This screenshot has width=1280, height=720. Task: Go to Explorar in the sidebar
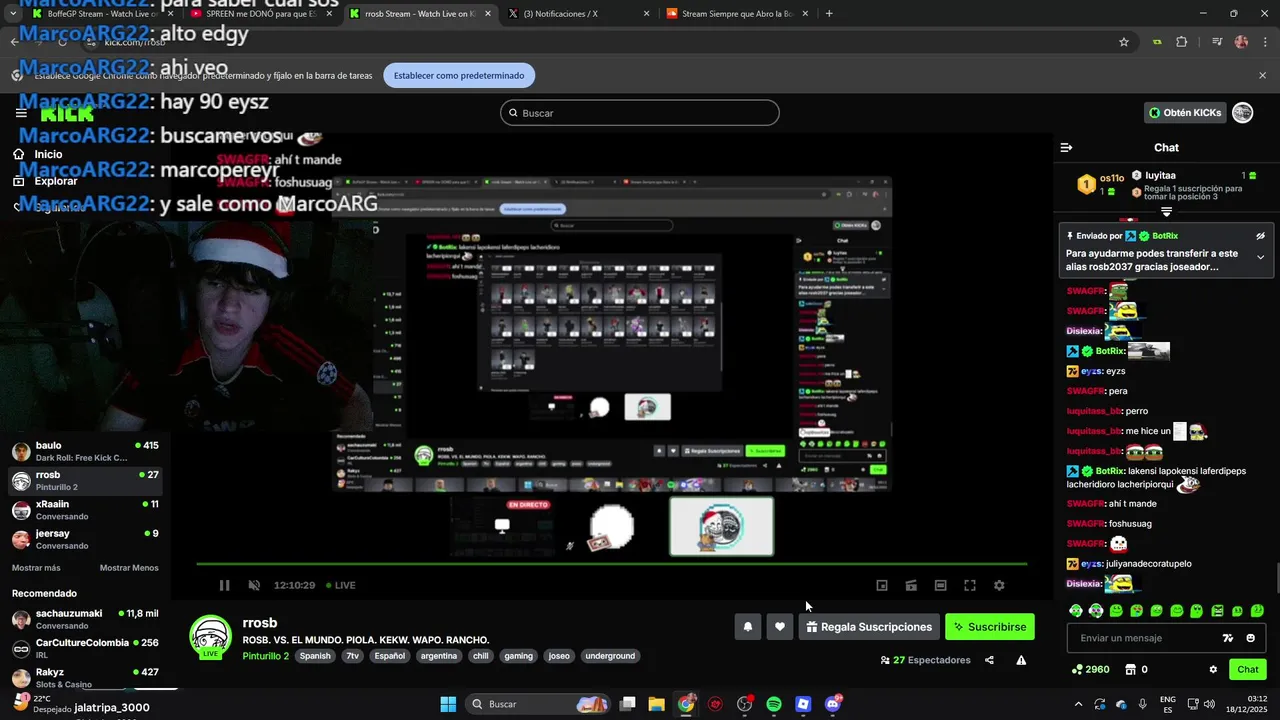tap(45, 181)
